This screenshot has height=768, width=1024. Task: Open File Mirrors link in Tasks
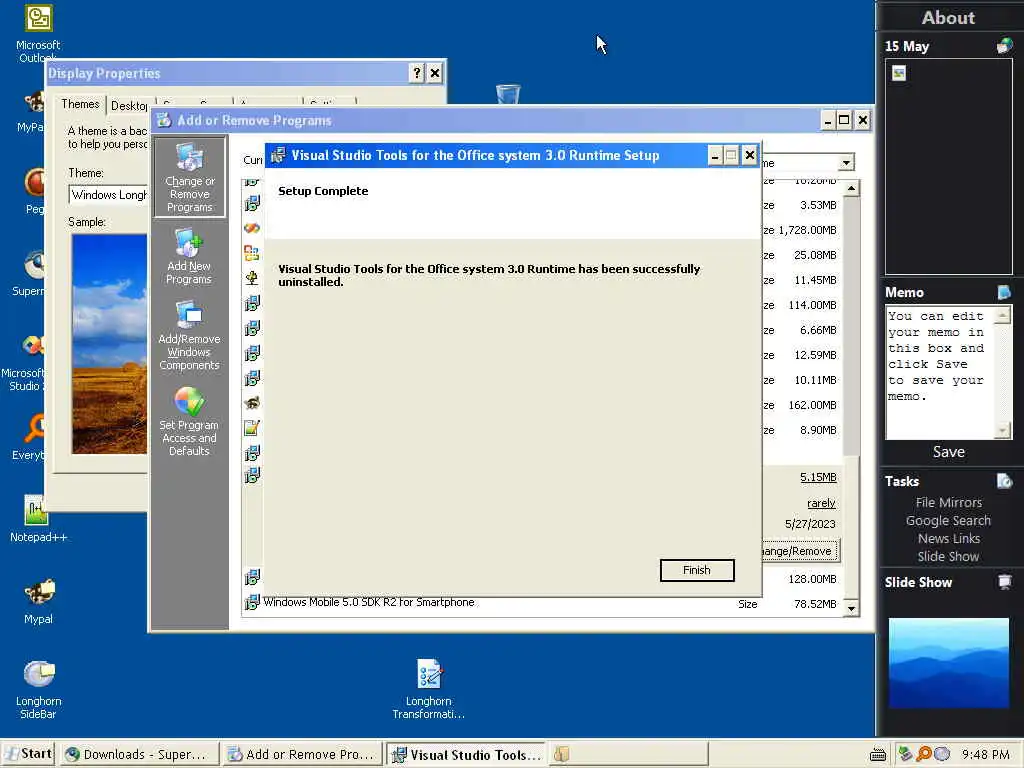(x=948, y=502)
